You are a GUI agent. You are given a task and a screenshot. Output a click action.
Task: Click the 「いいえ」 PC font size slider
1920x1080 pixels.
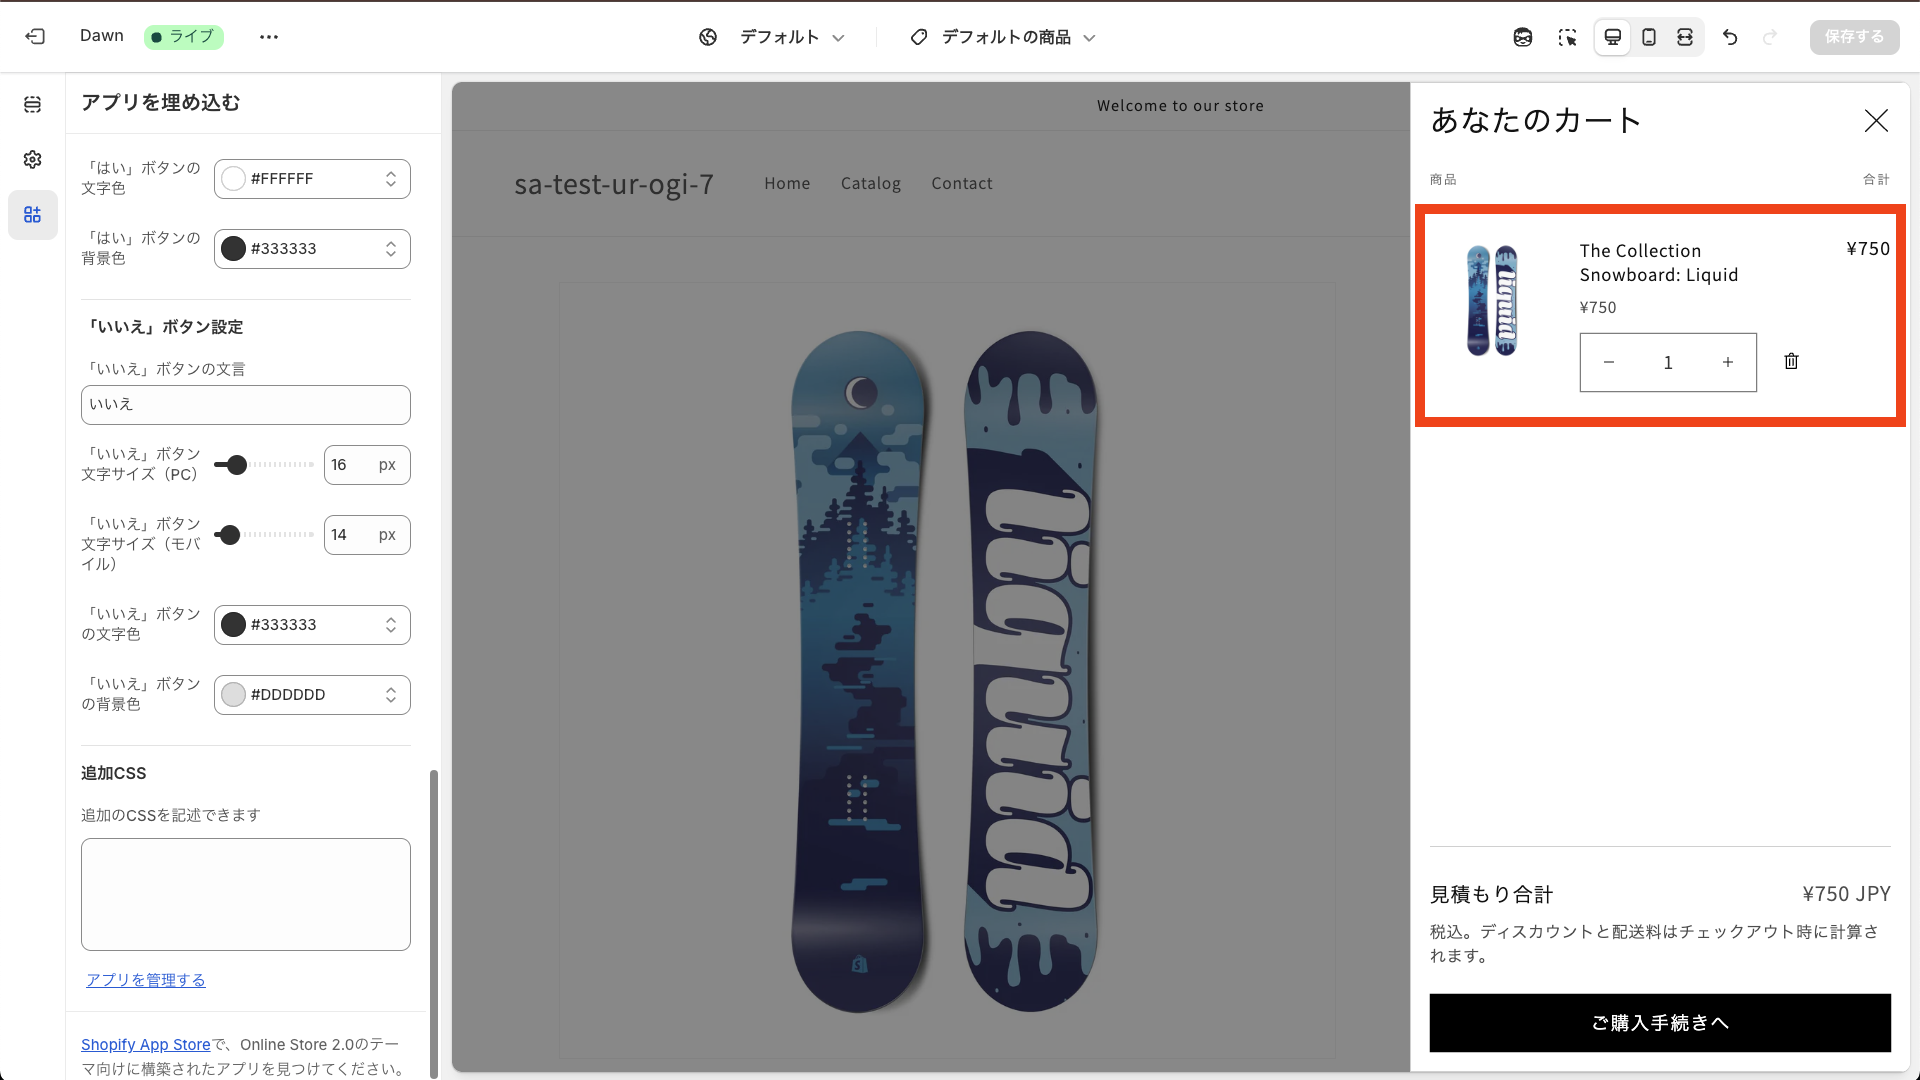pos(263,465)
